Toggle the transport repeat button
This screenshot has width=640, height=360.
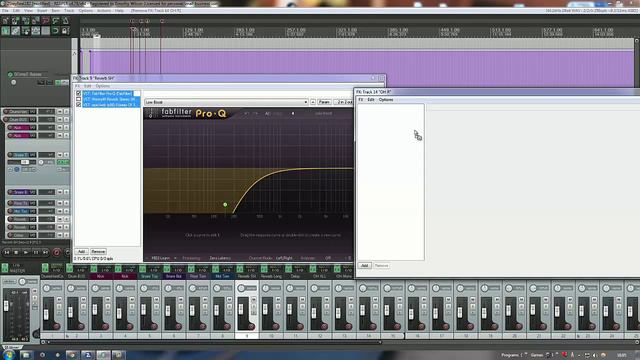tap(67, 252)
